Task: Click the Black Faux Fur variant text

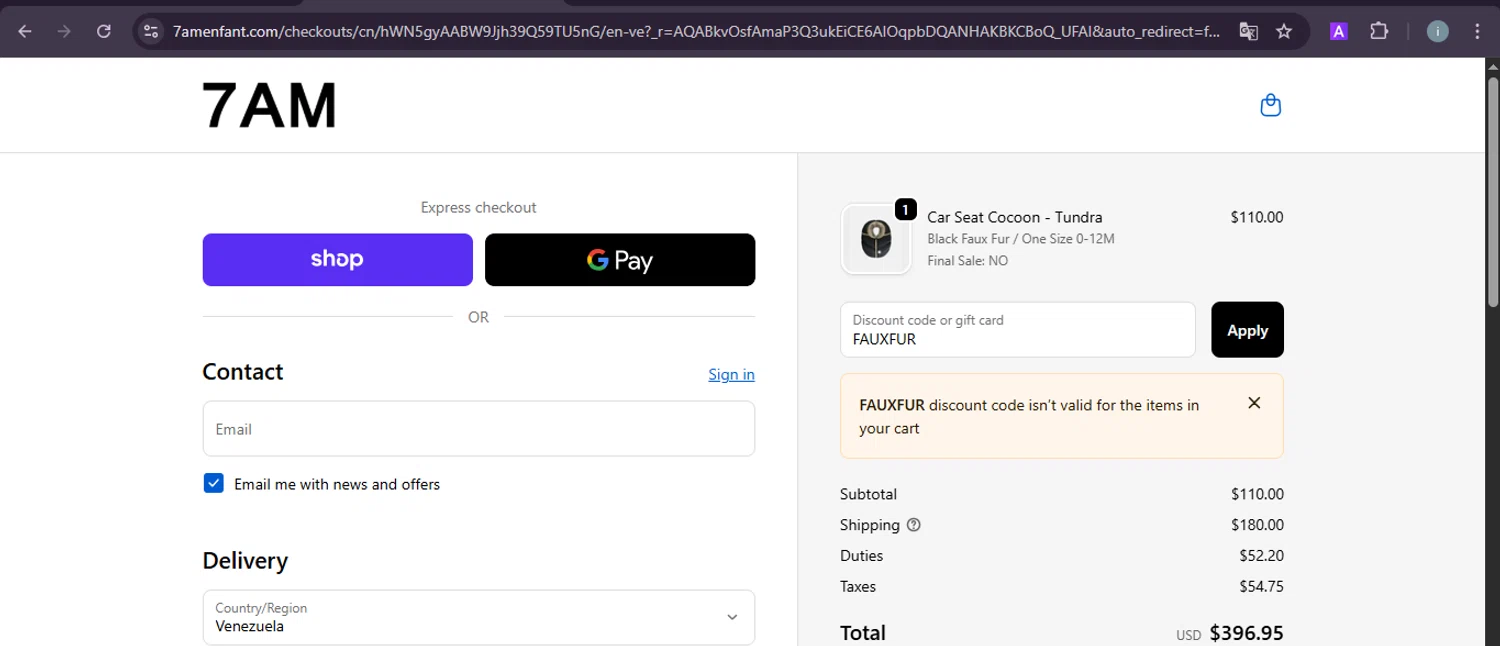Action: [1021, 239]
